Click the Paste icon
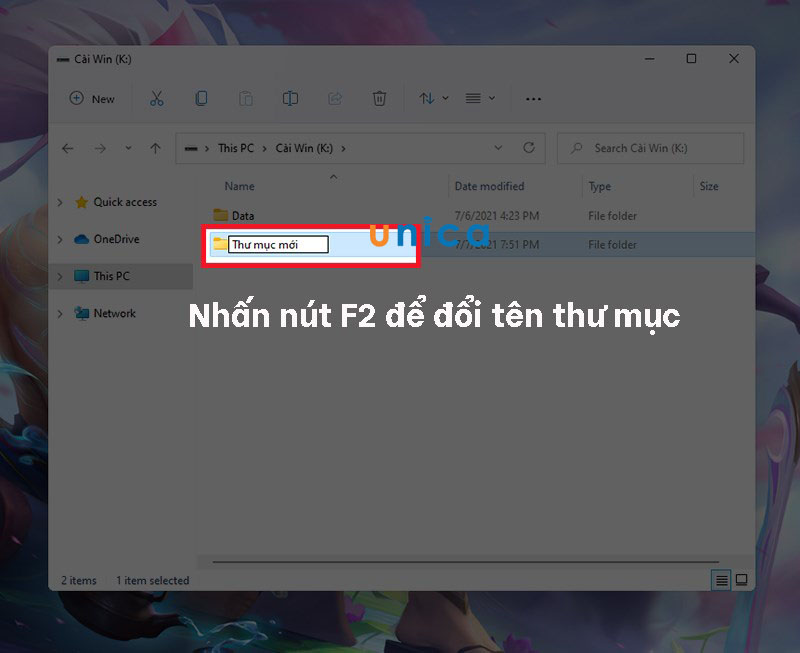Screen dimensions: 800x653 coord(245,98)
